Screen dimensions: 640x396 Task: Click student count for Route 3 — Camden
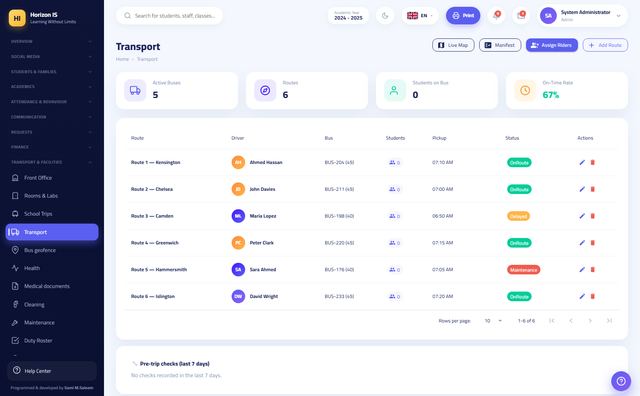click(394, 216)
